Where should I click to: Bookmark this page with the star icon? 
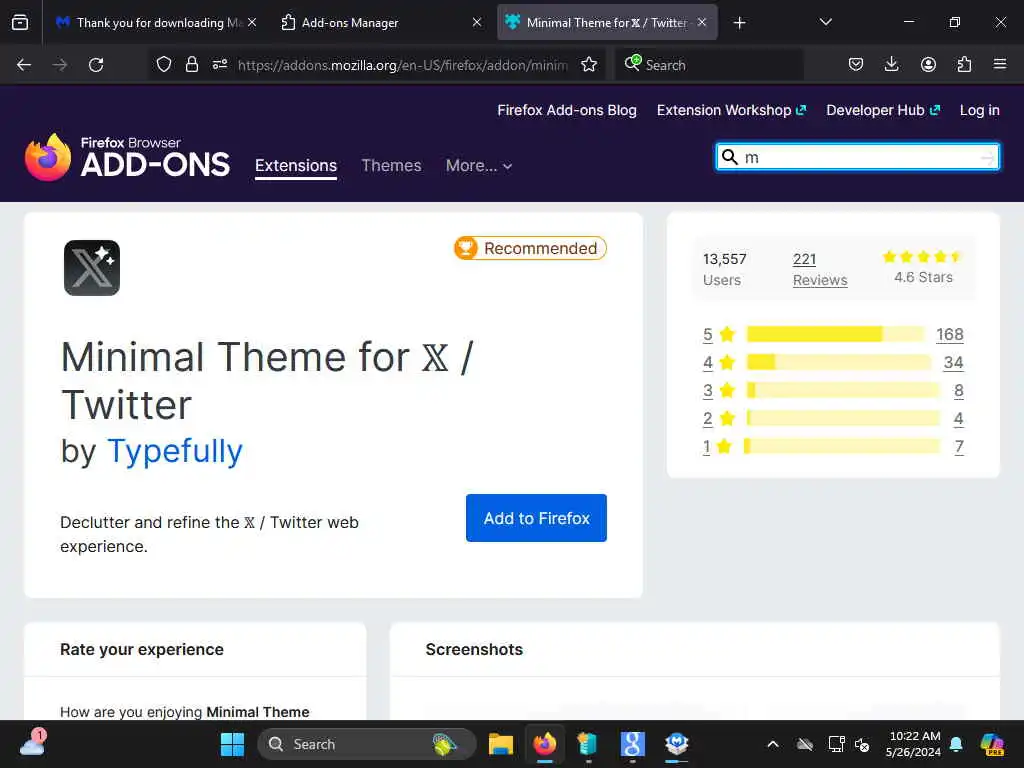(x=589, y=65)
